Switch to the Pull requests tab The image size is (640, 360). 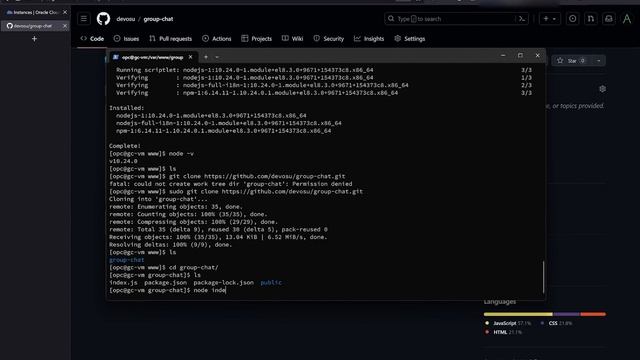(171, 39)
